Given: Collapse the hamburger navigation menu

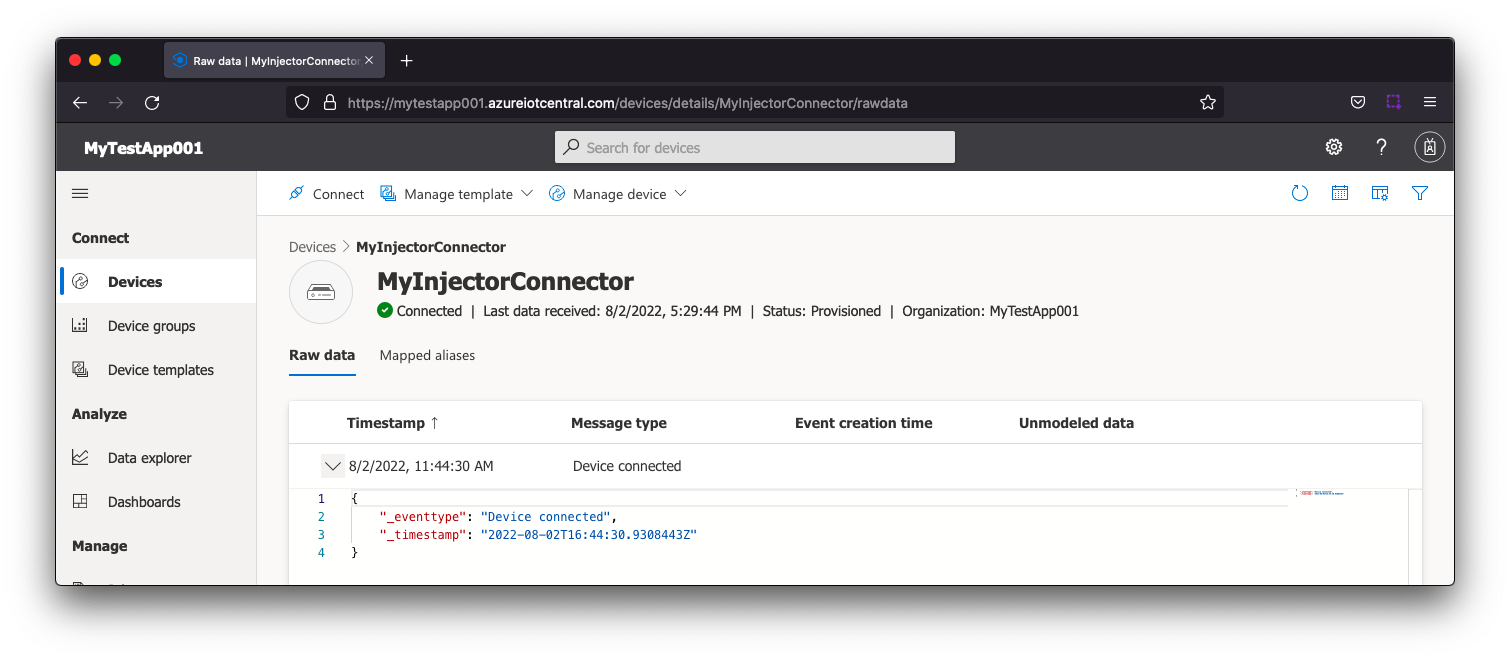Looking at the screenshot, I should coord(80,194).
